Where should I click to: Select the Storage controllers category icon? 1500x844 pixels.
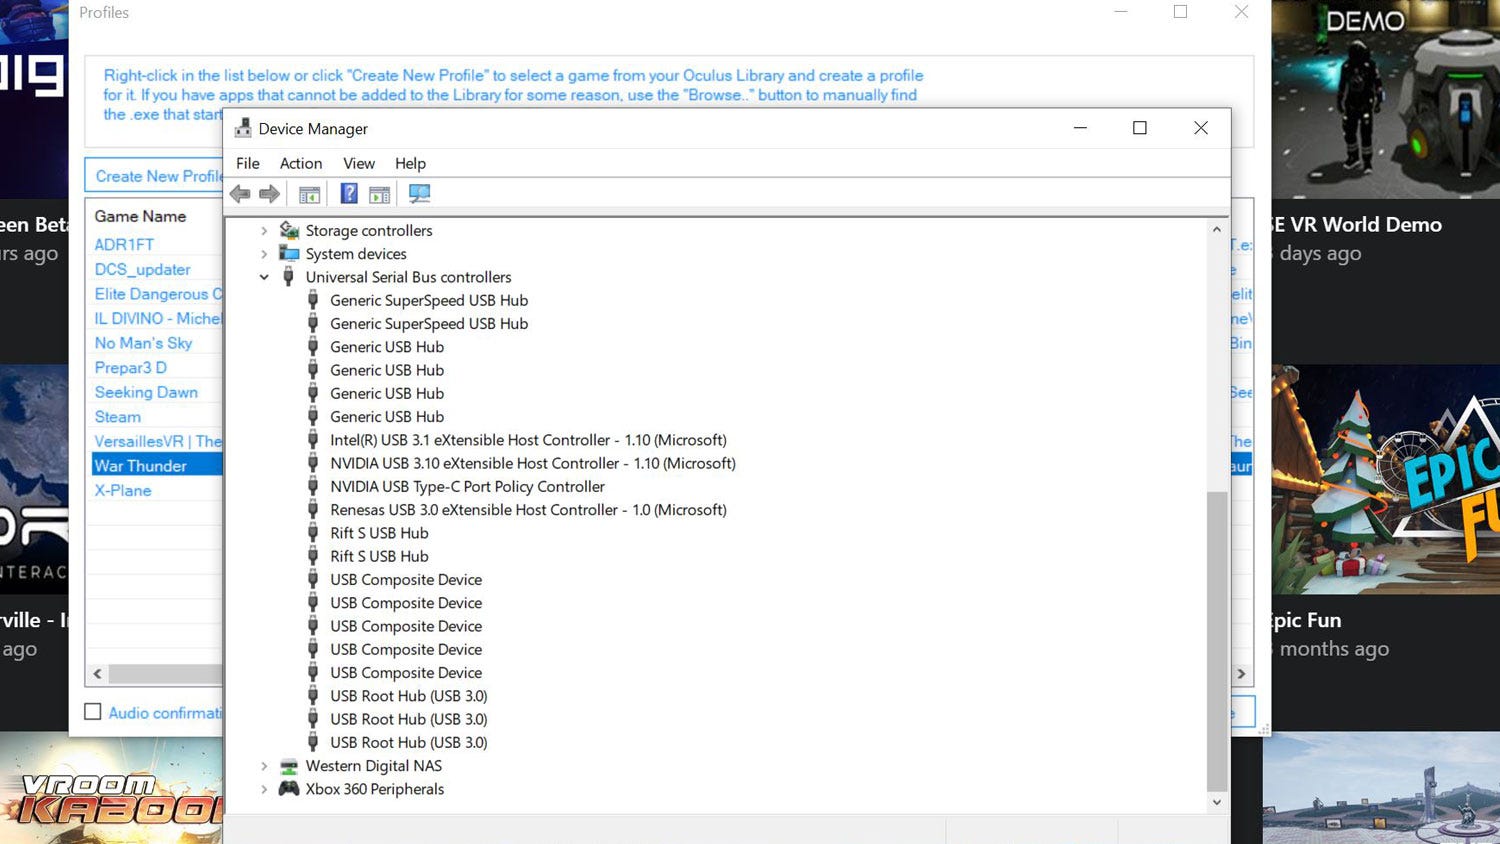click(289, 230)
